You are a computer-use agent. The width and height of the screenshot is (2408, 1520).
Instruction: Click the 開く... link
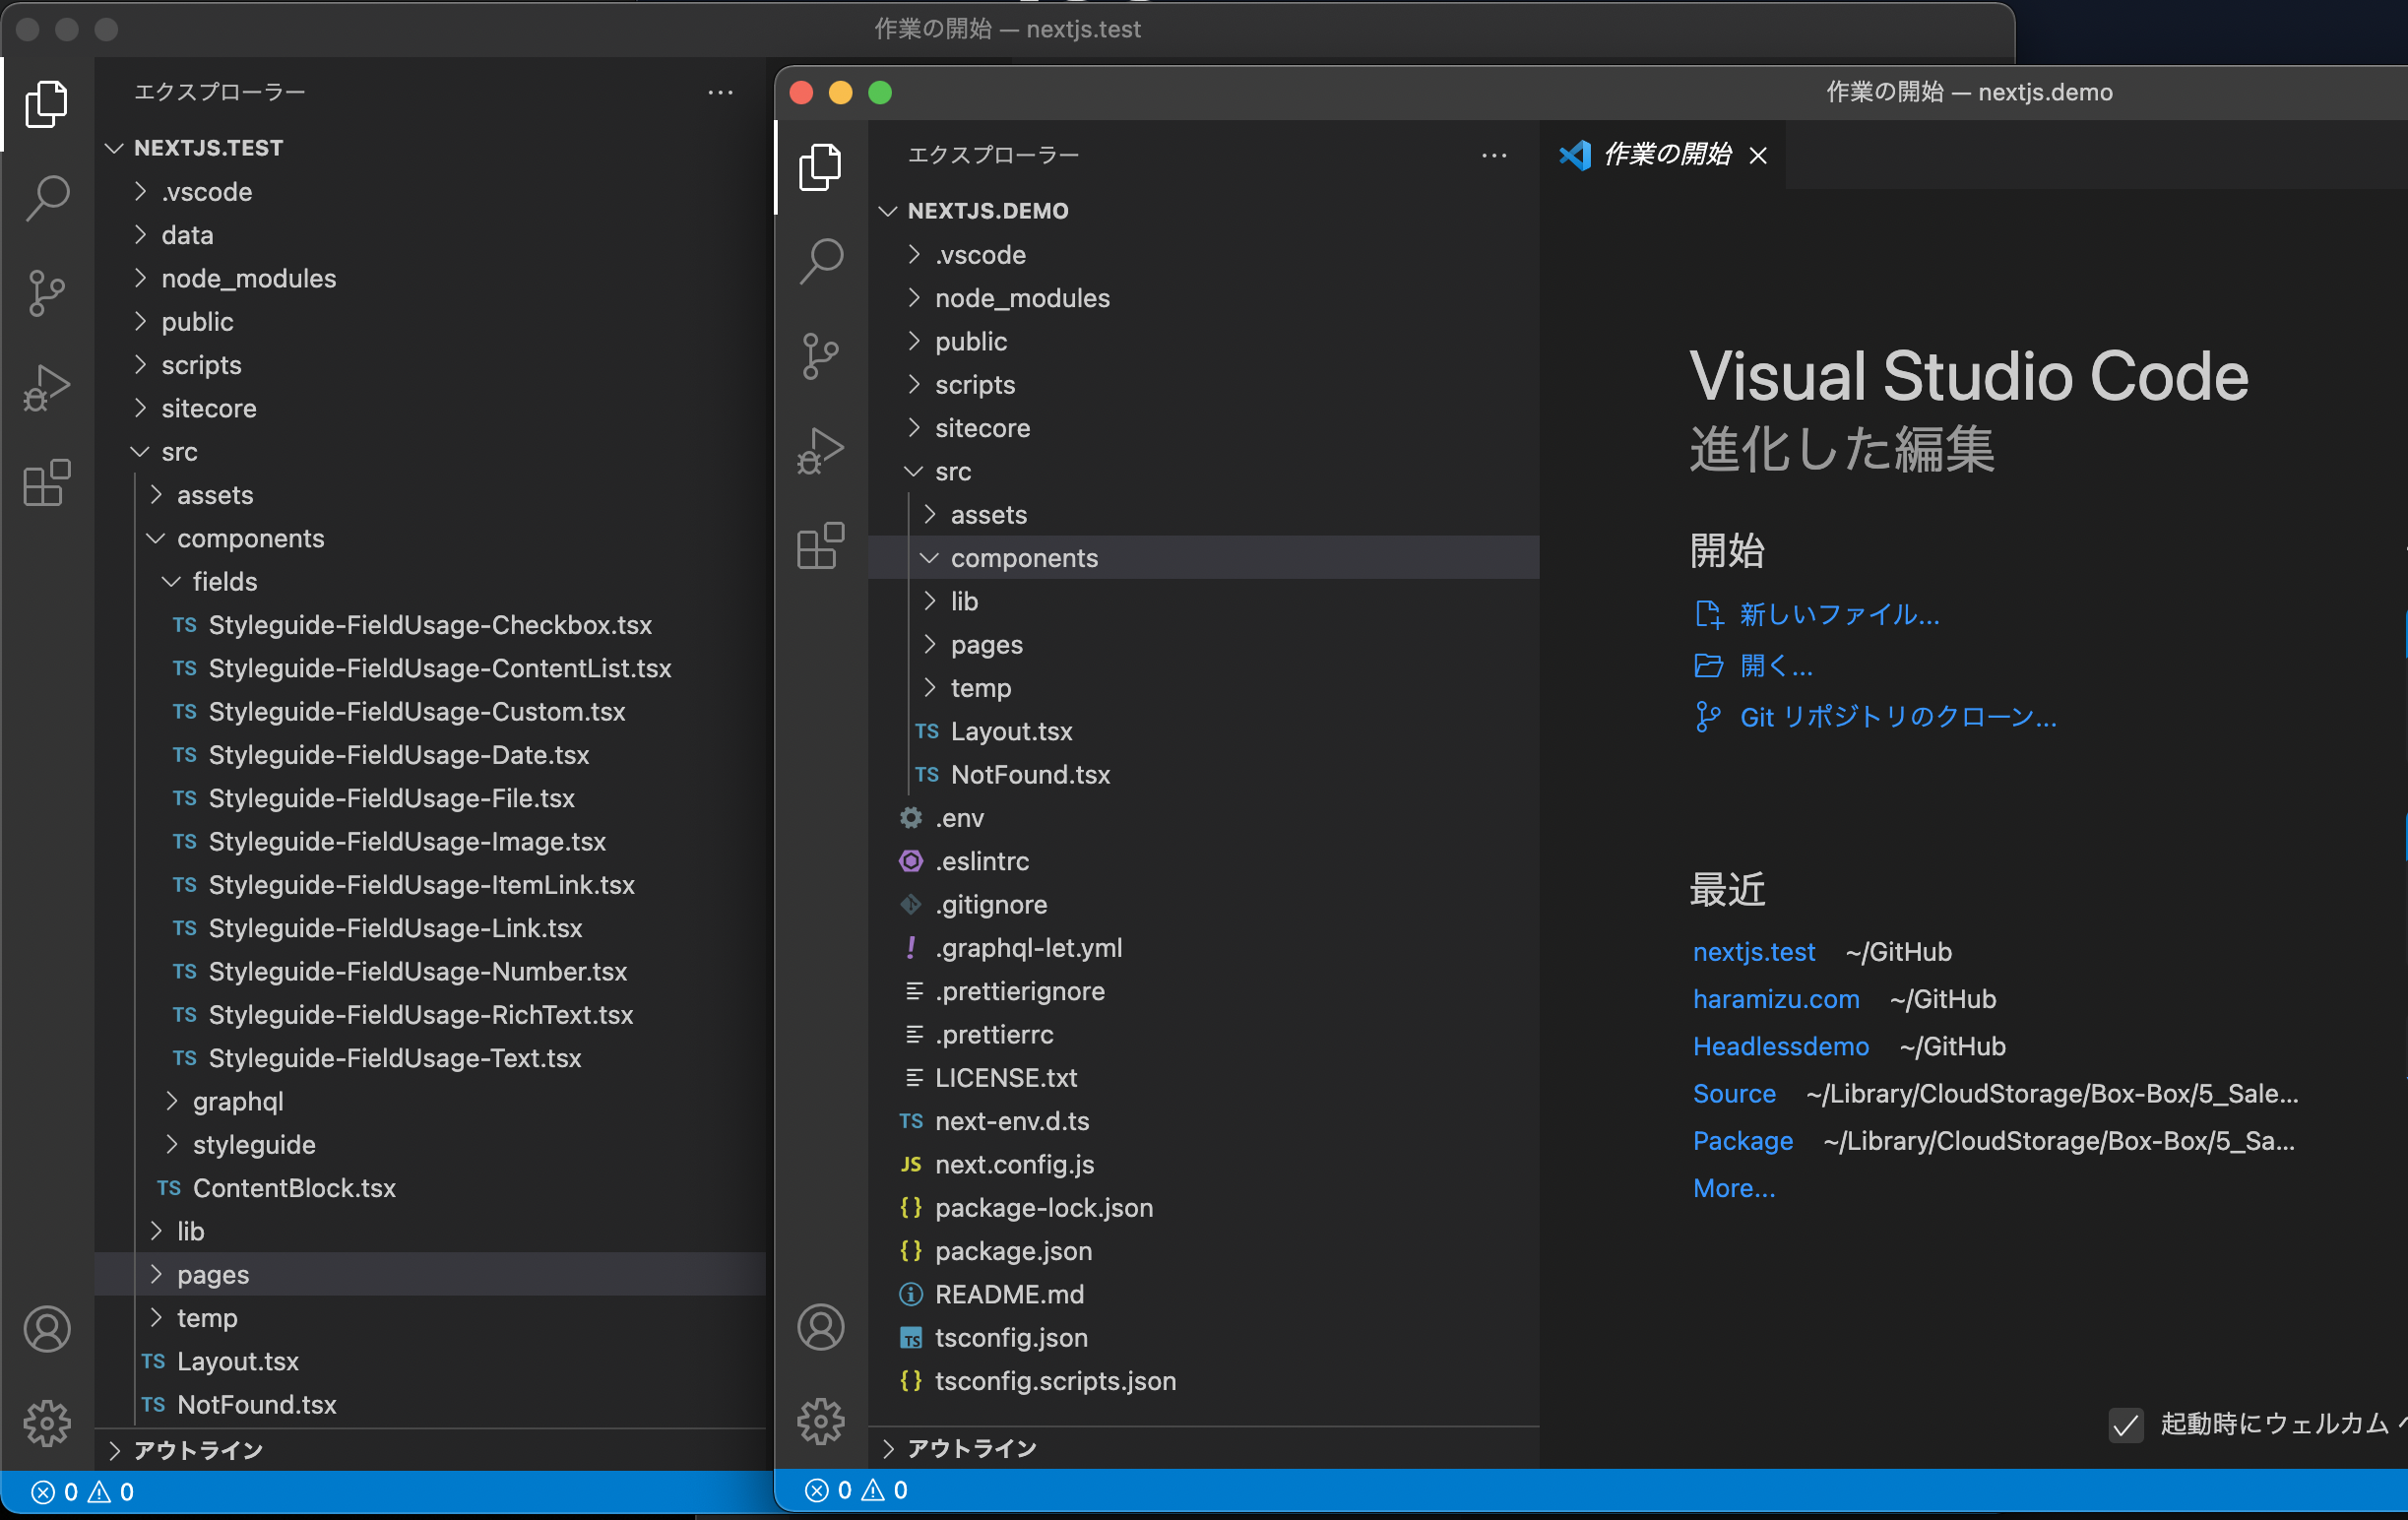1776,665
